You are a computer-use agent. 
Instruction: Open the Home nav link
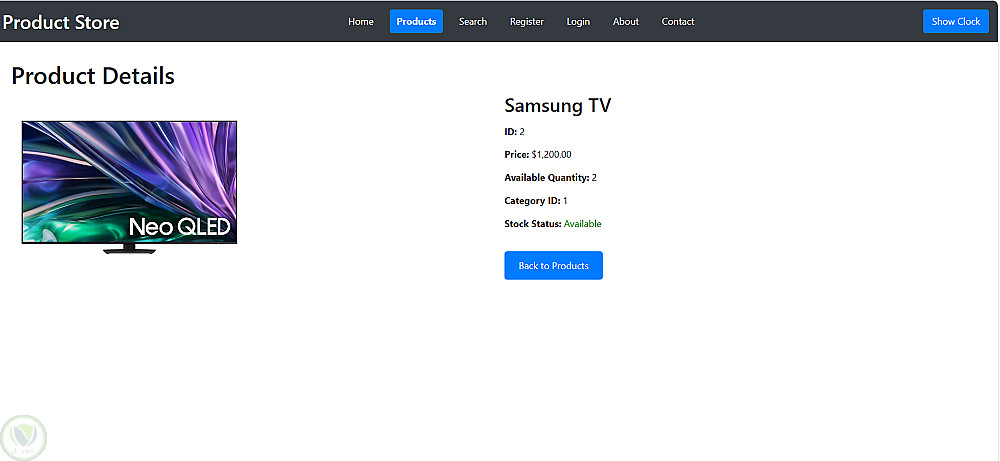[360, 22]
